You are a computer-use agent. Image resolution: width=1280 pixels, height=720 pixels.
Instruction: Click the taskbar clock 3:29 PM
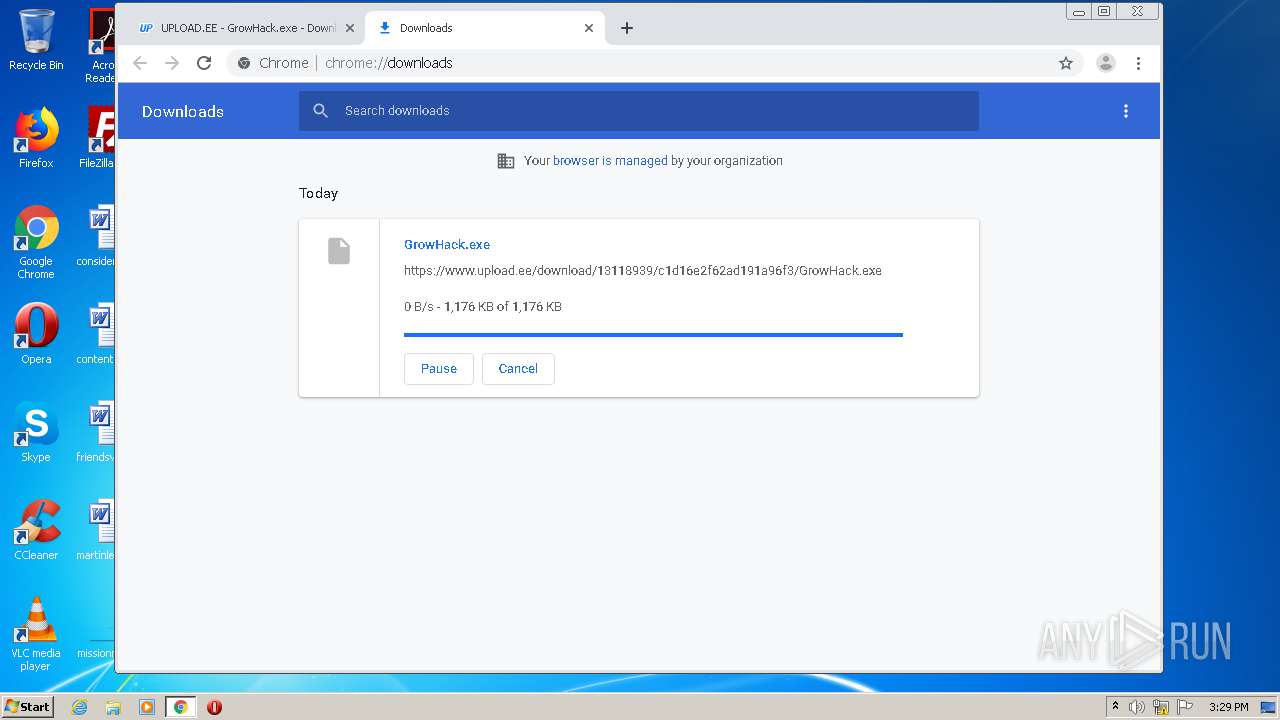click(x=1228, y=707)
